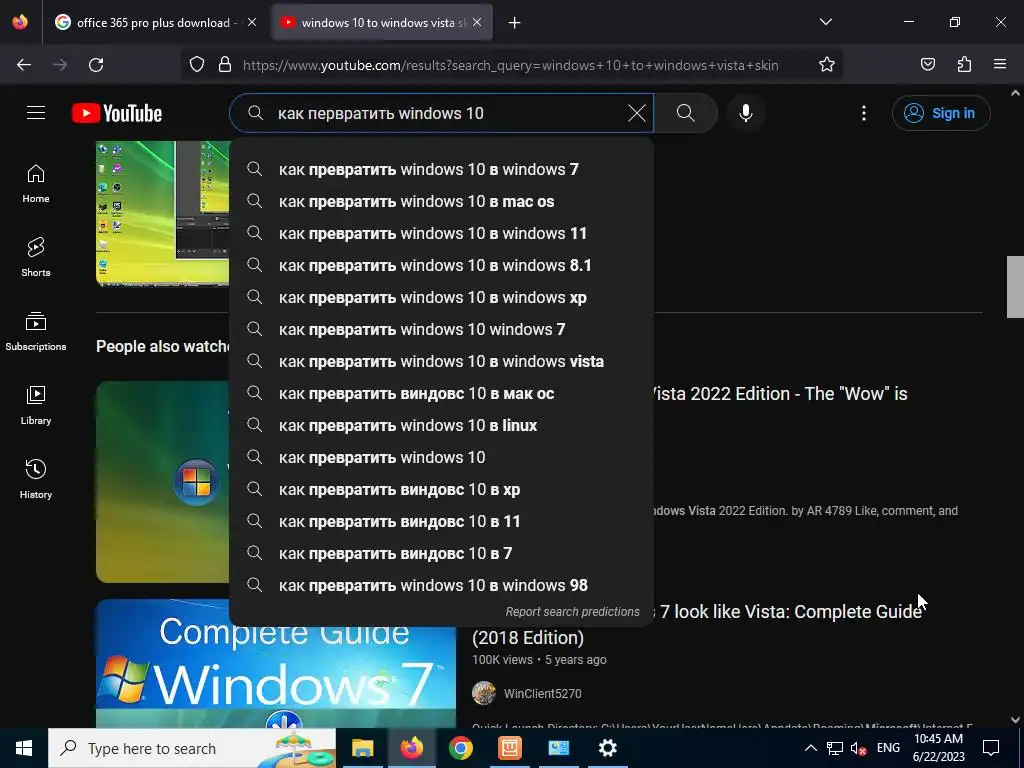Click the taskbar 'Type here to search' box
The height and width of the screenshot is (768, 1024).
192,748
